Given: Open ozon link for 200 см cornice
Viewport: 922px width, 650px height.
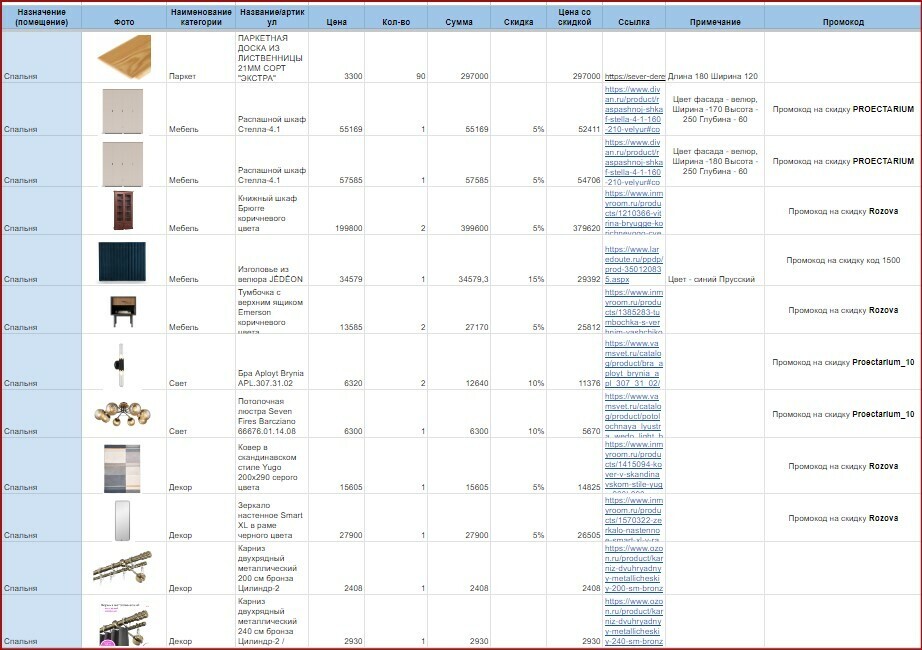Looking at the screenshot, I should pos(633,569).
